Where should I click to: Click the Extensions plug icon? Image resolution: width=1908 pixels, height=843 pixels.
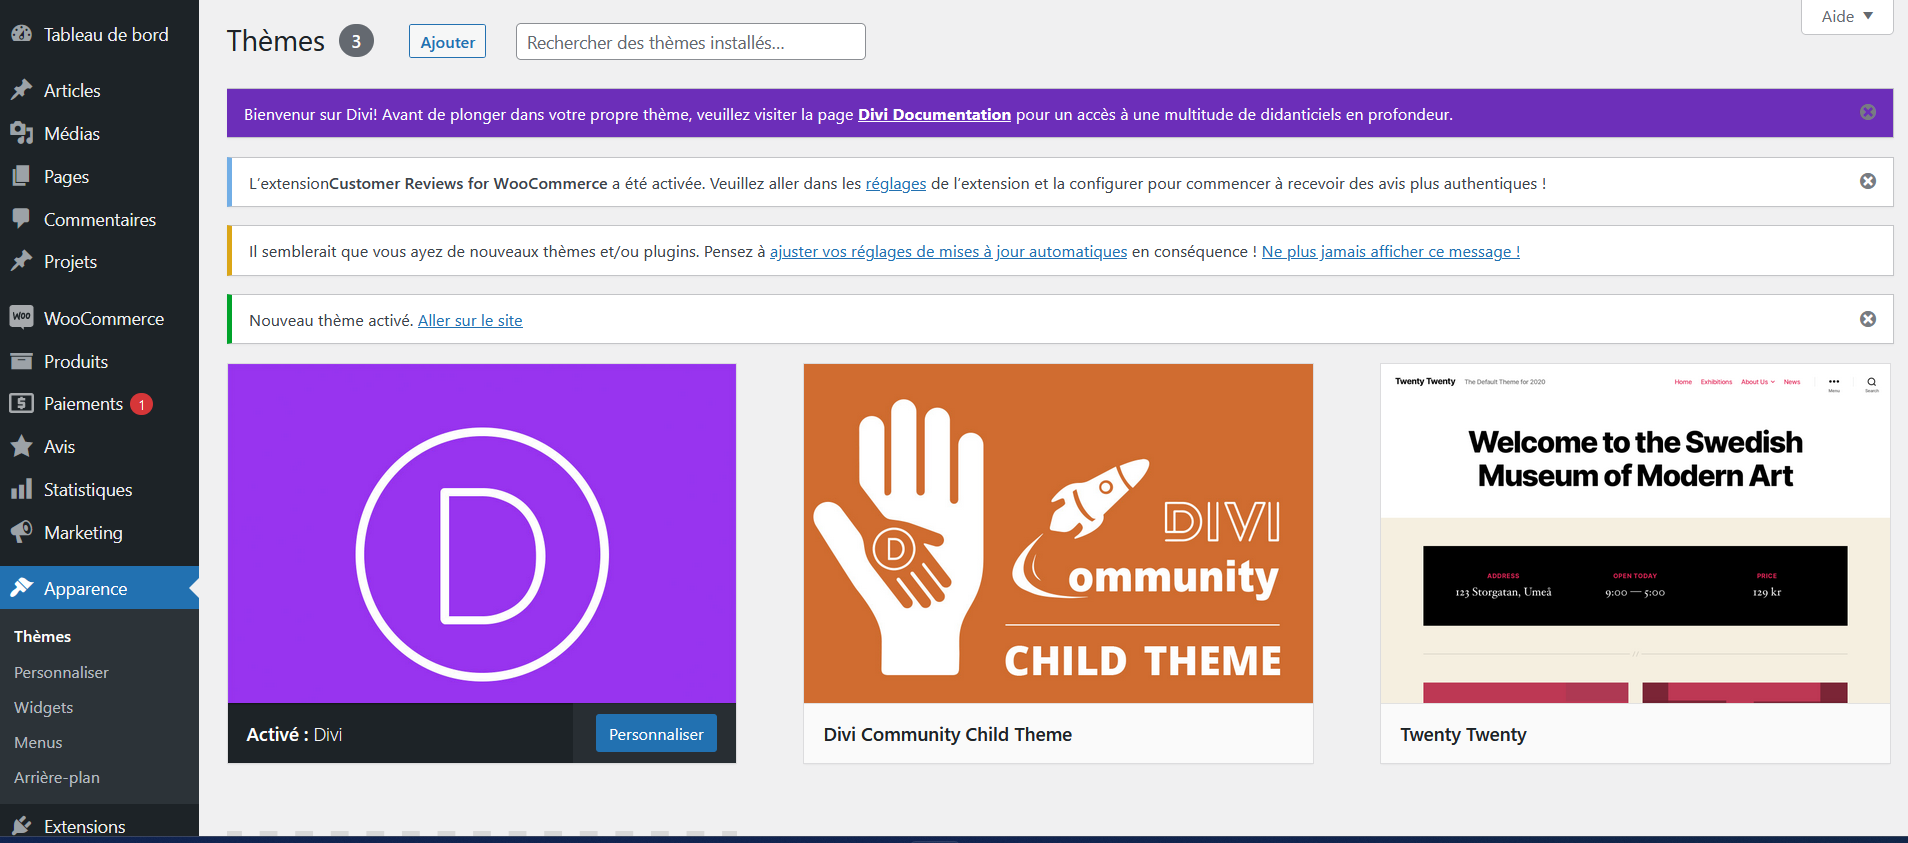click(21, 826)
